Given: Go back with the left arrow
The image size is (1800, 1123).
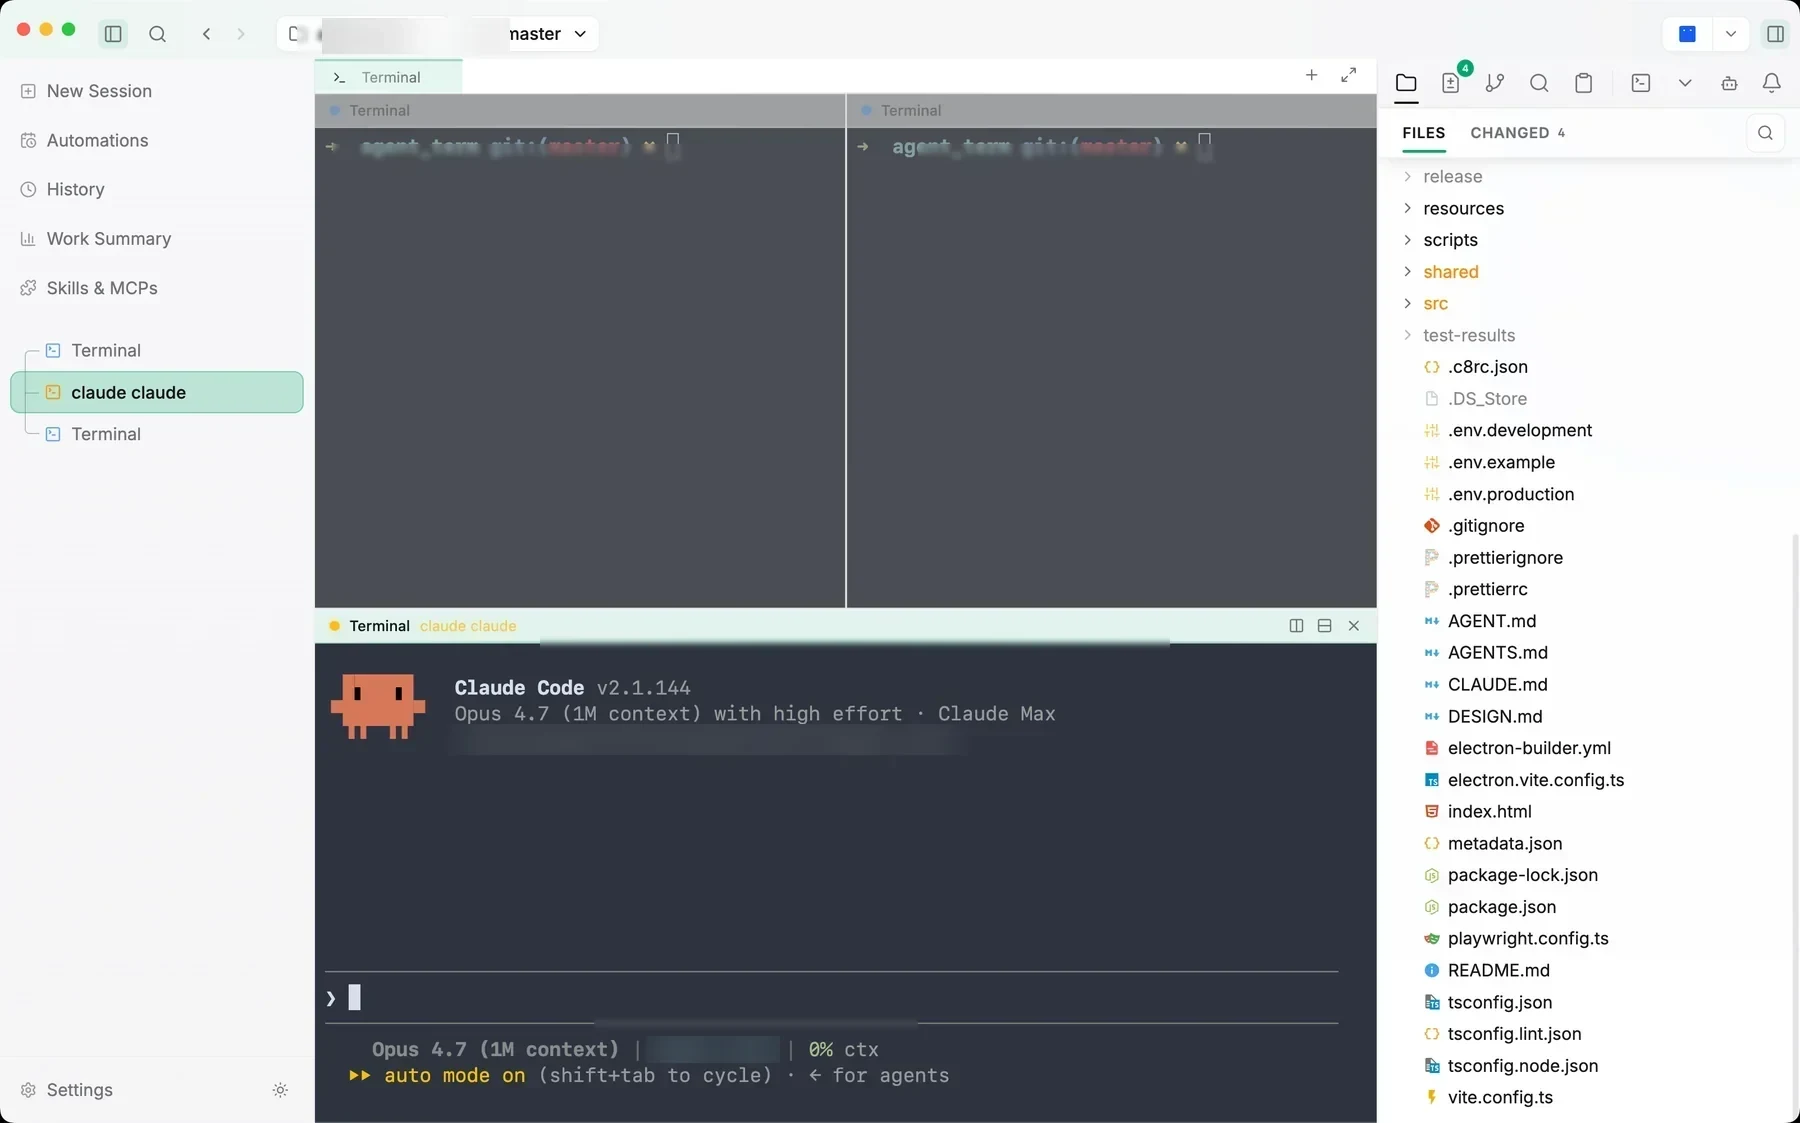Looking at the screenshot, I should pos(206,34).
